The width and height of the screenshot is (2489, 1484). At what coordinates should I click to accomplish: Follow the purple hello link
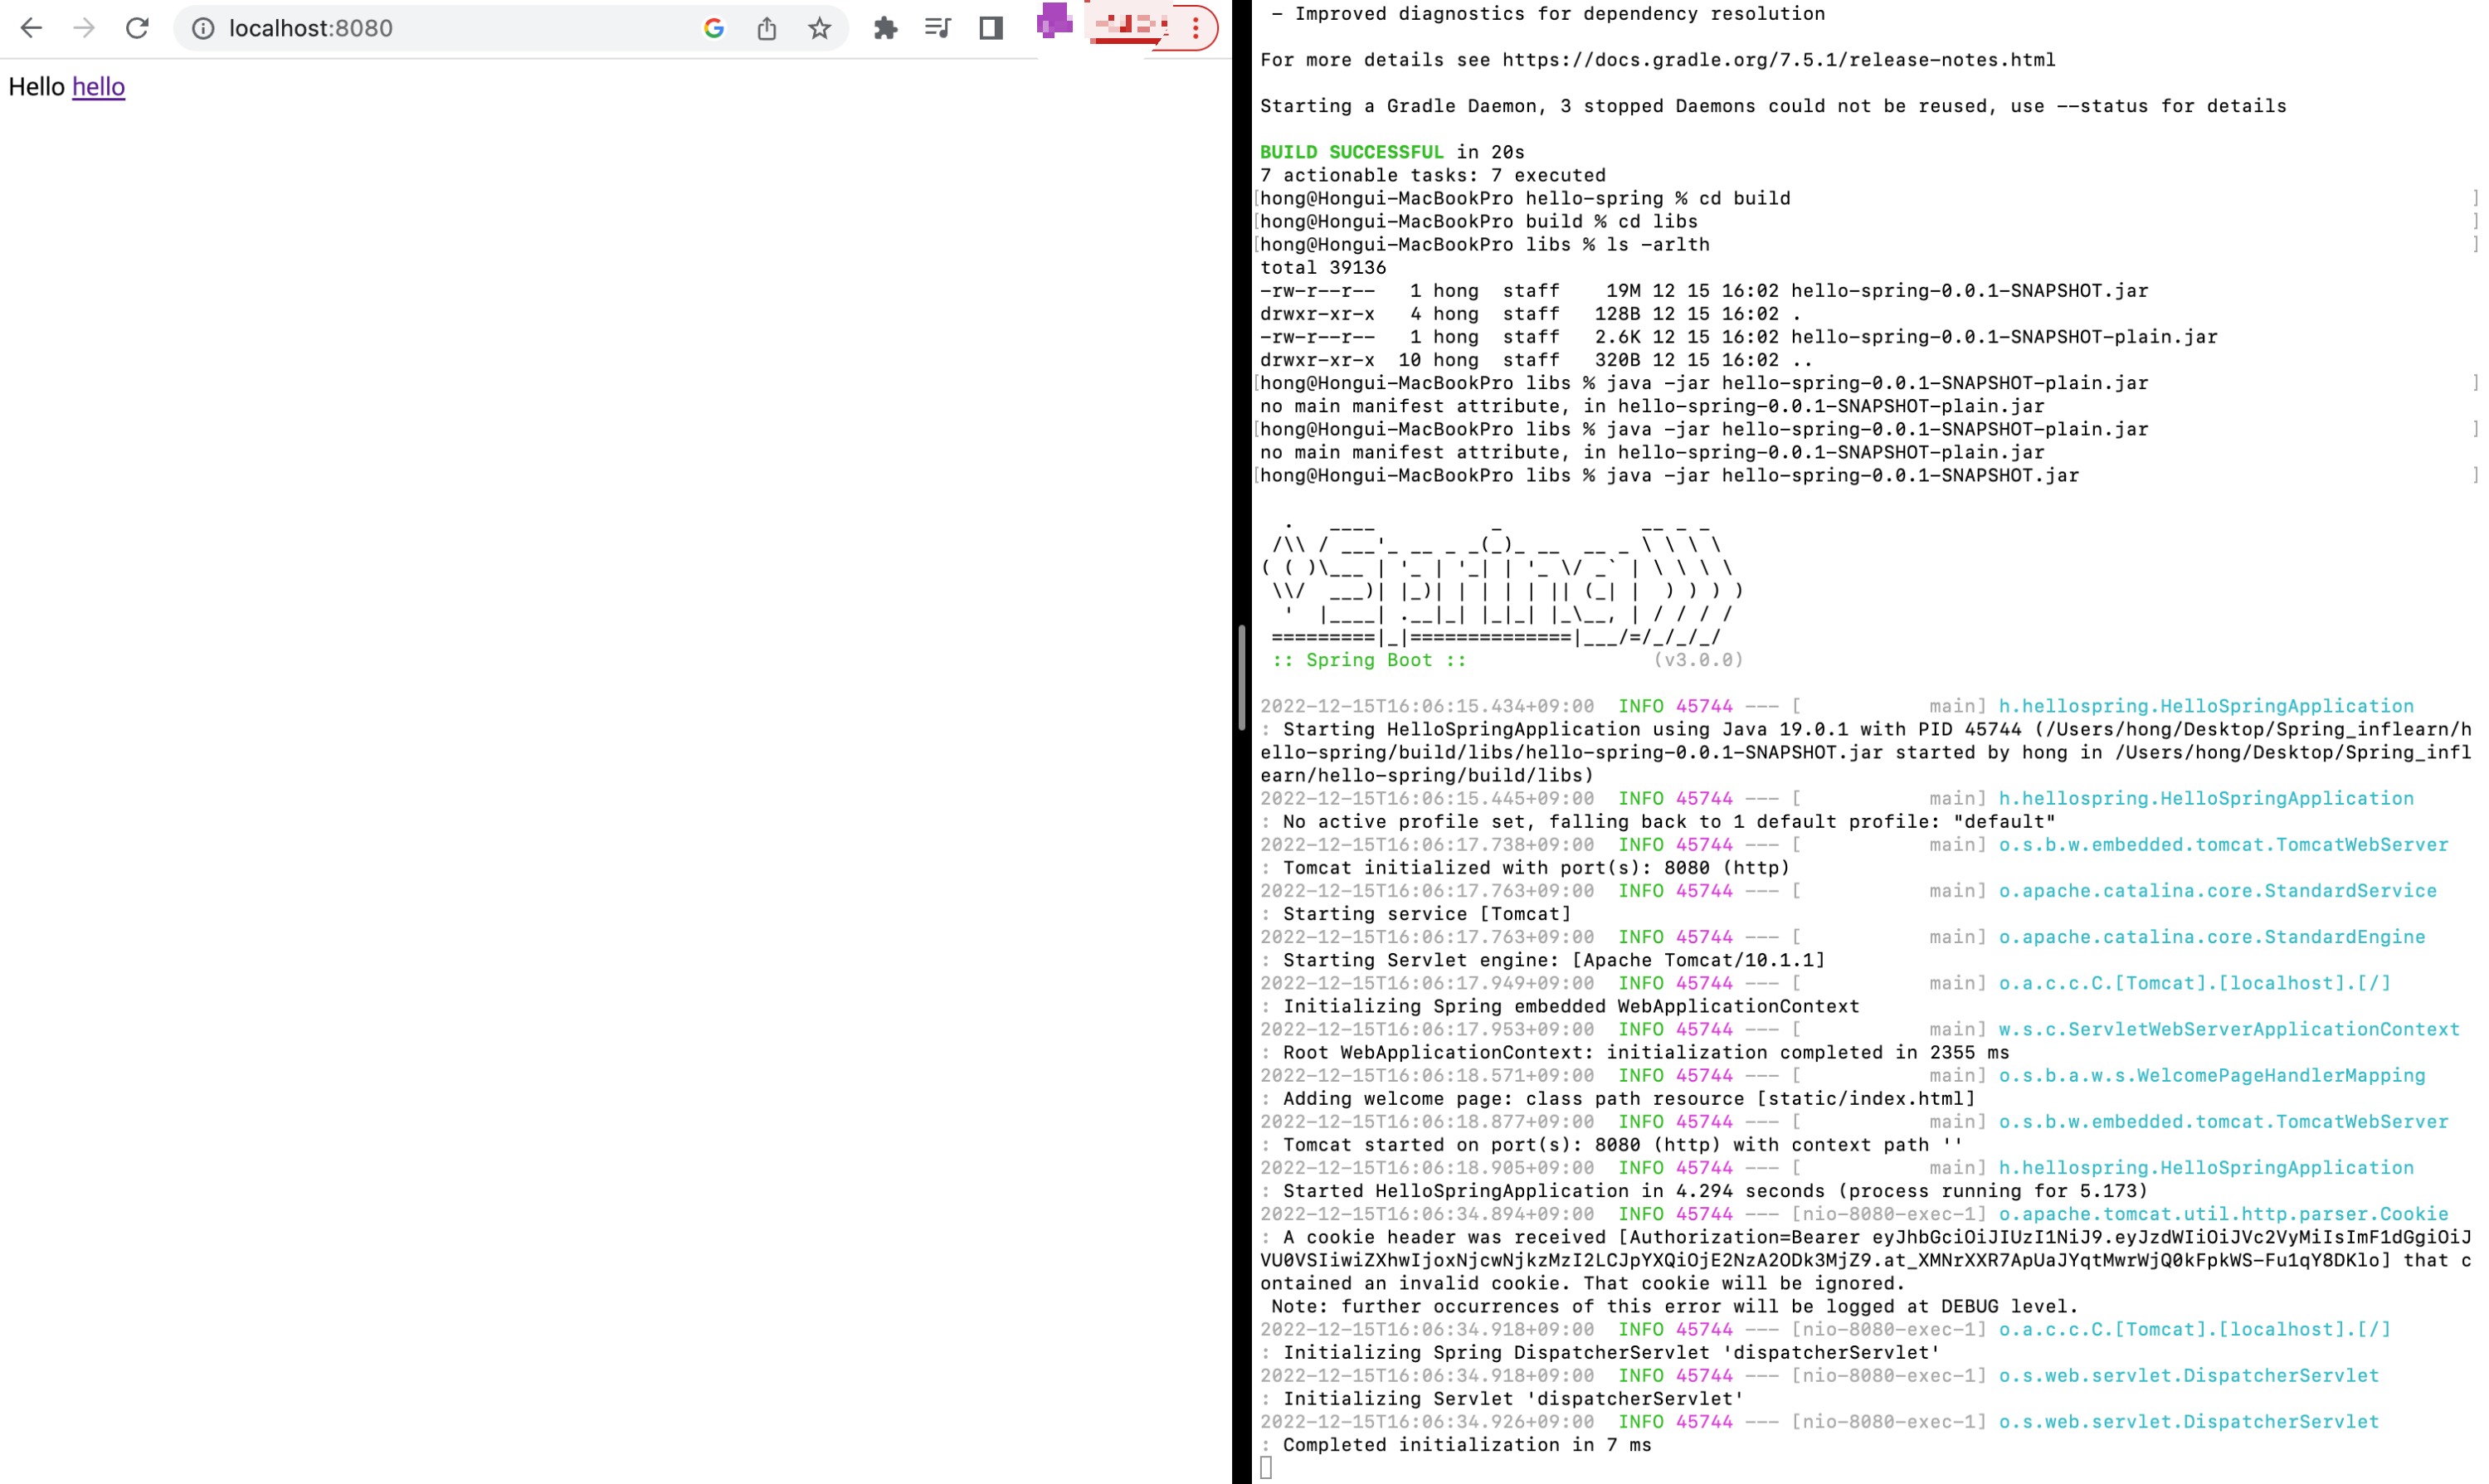coord(98,87)
